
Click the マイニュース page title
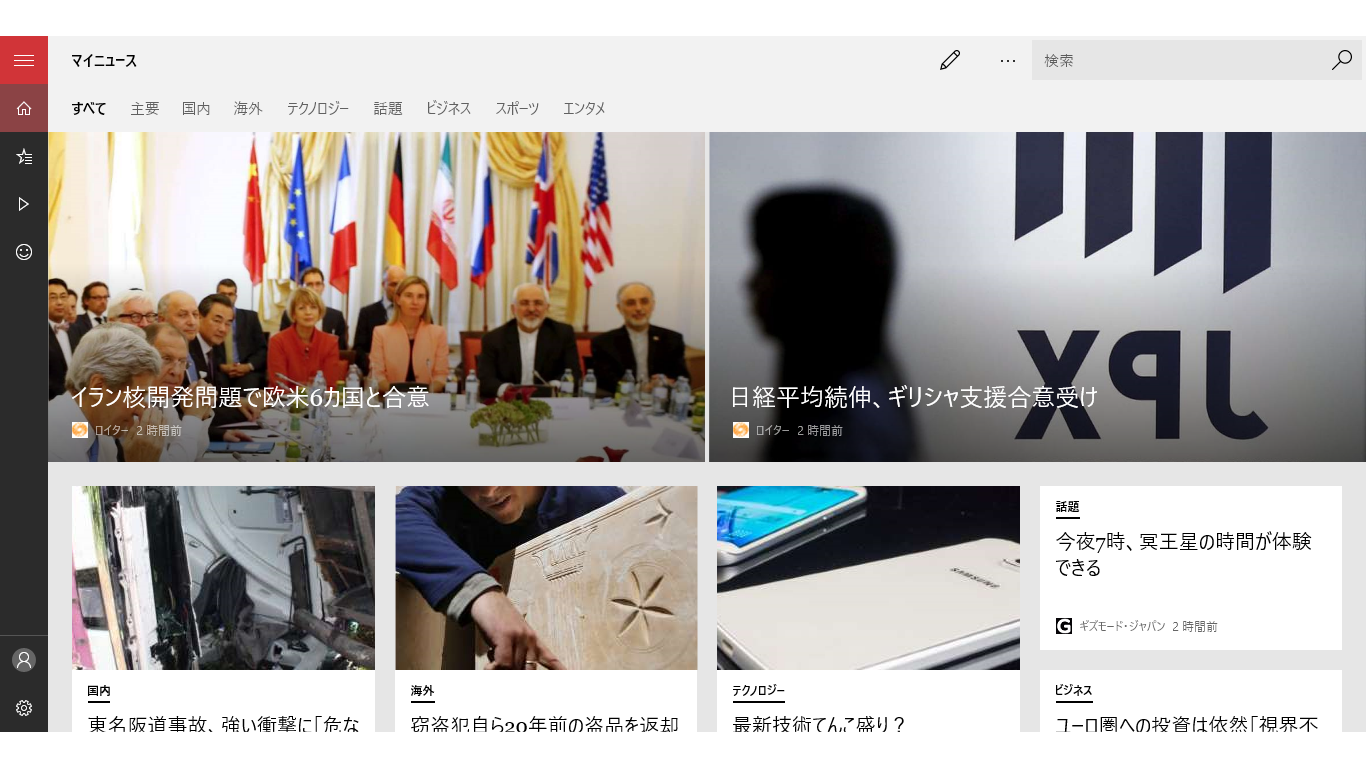pos(104,61)
